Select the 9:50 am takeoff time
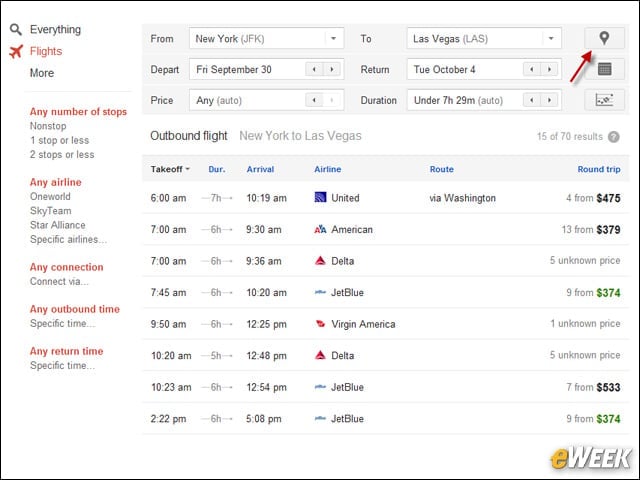Image resolution: width=640 pixels, height=480 pixels. (x=168, y=324)
